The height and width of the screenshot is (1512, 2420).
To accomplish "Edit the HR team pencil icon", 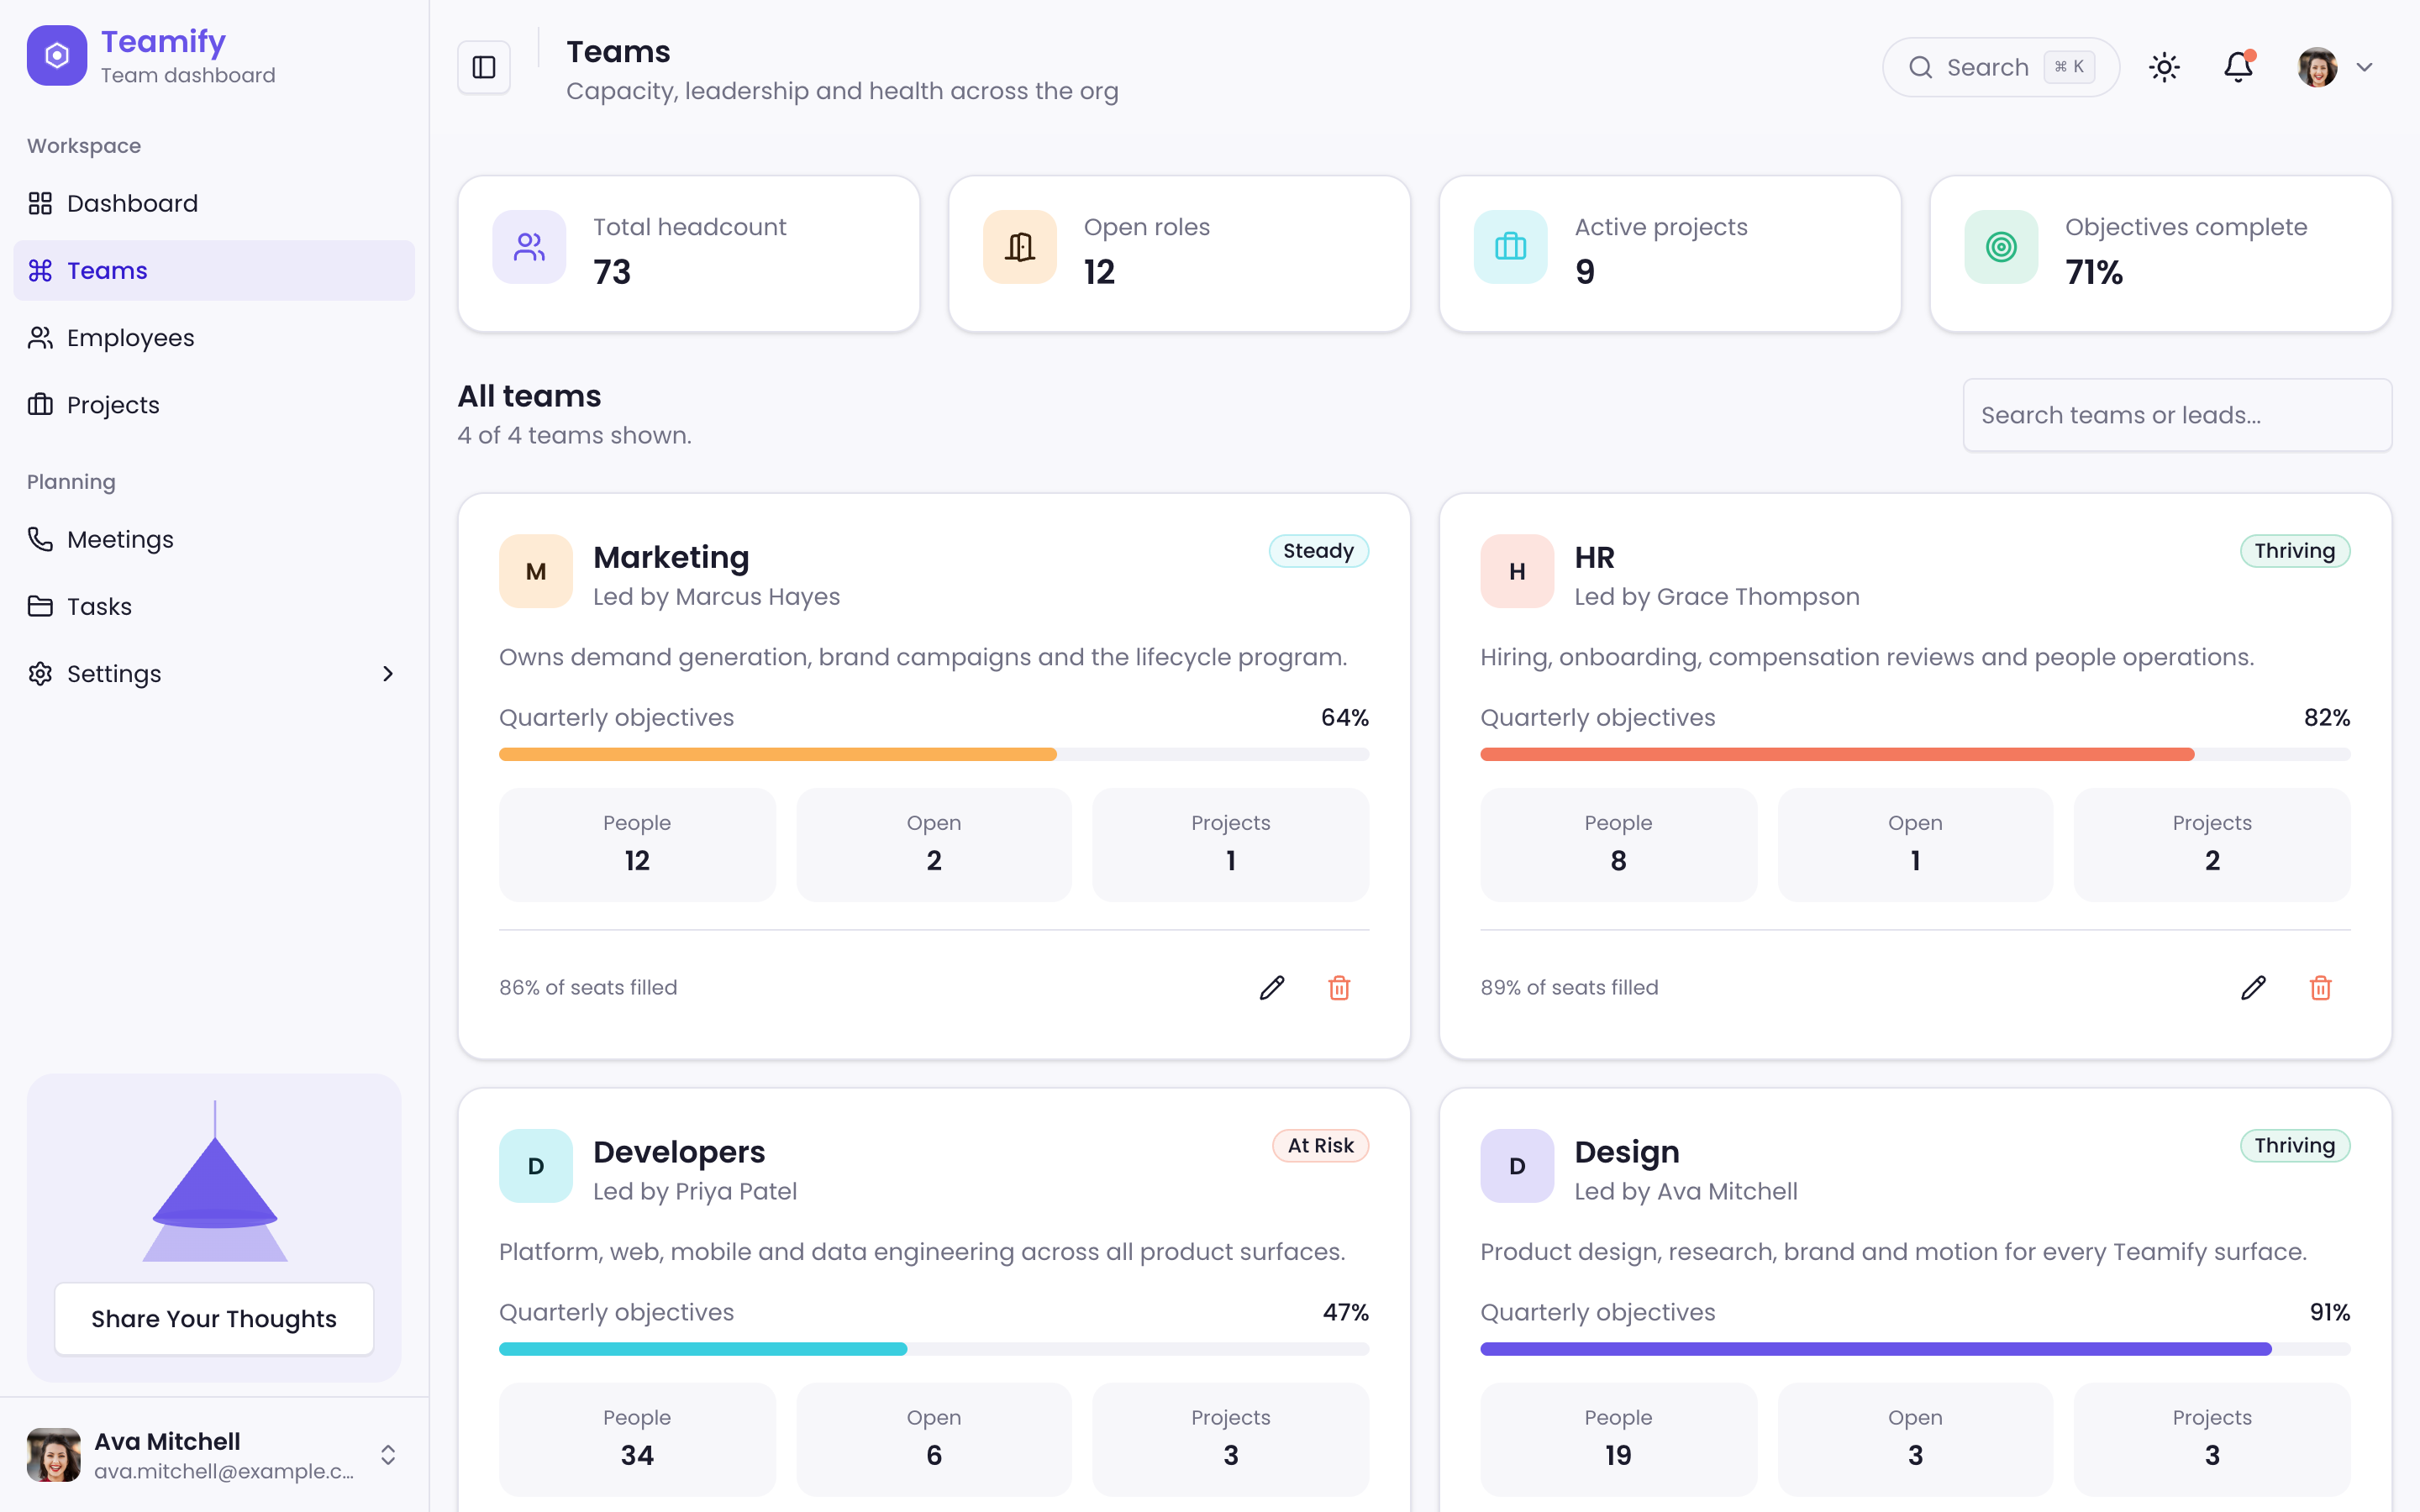I will 2253,988.
